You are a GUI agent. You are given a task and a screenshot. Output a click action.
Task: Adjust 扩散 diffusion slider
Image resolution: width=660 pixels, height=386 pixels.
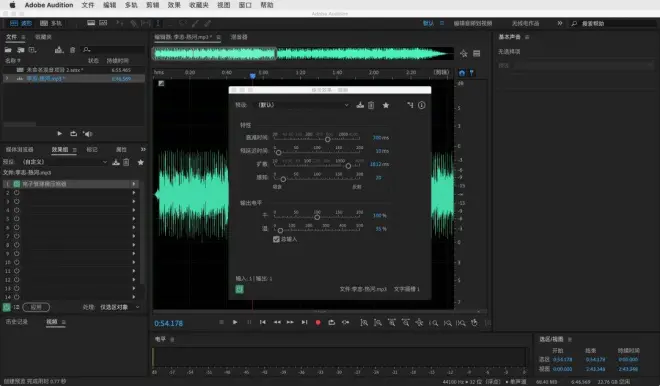348,166
